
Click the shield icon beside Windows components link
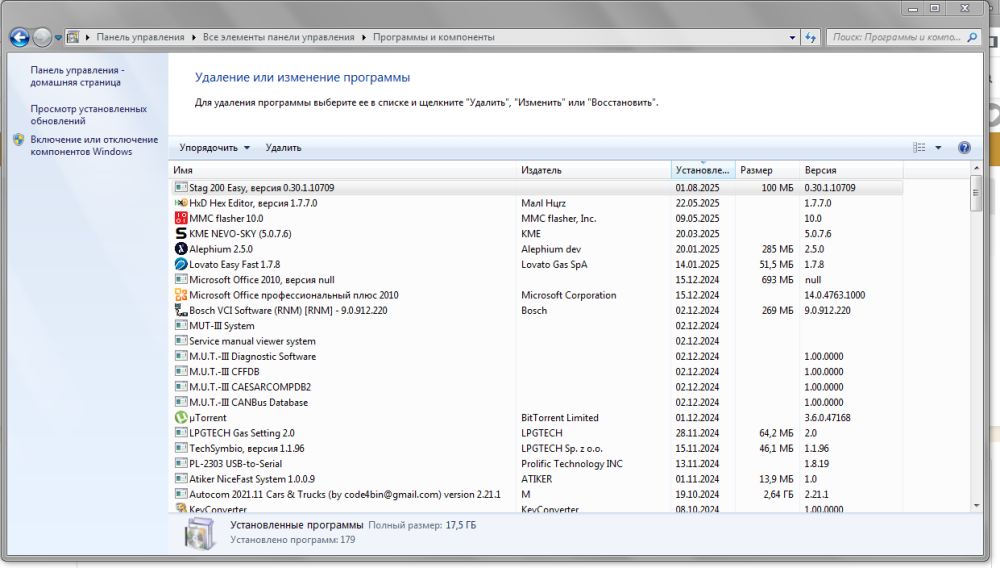(18, 140)
